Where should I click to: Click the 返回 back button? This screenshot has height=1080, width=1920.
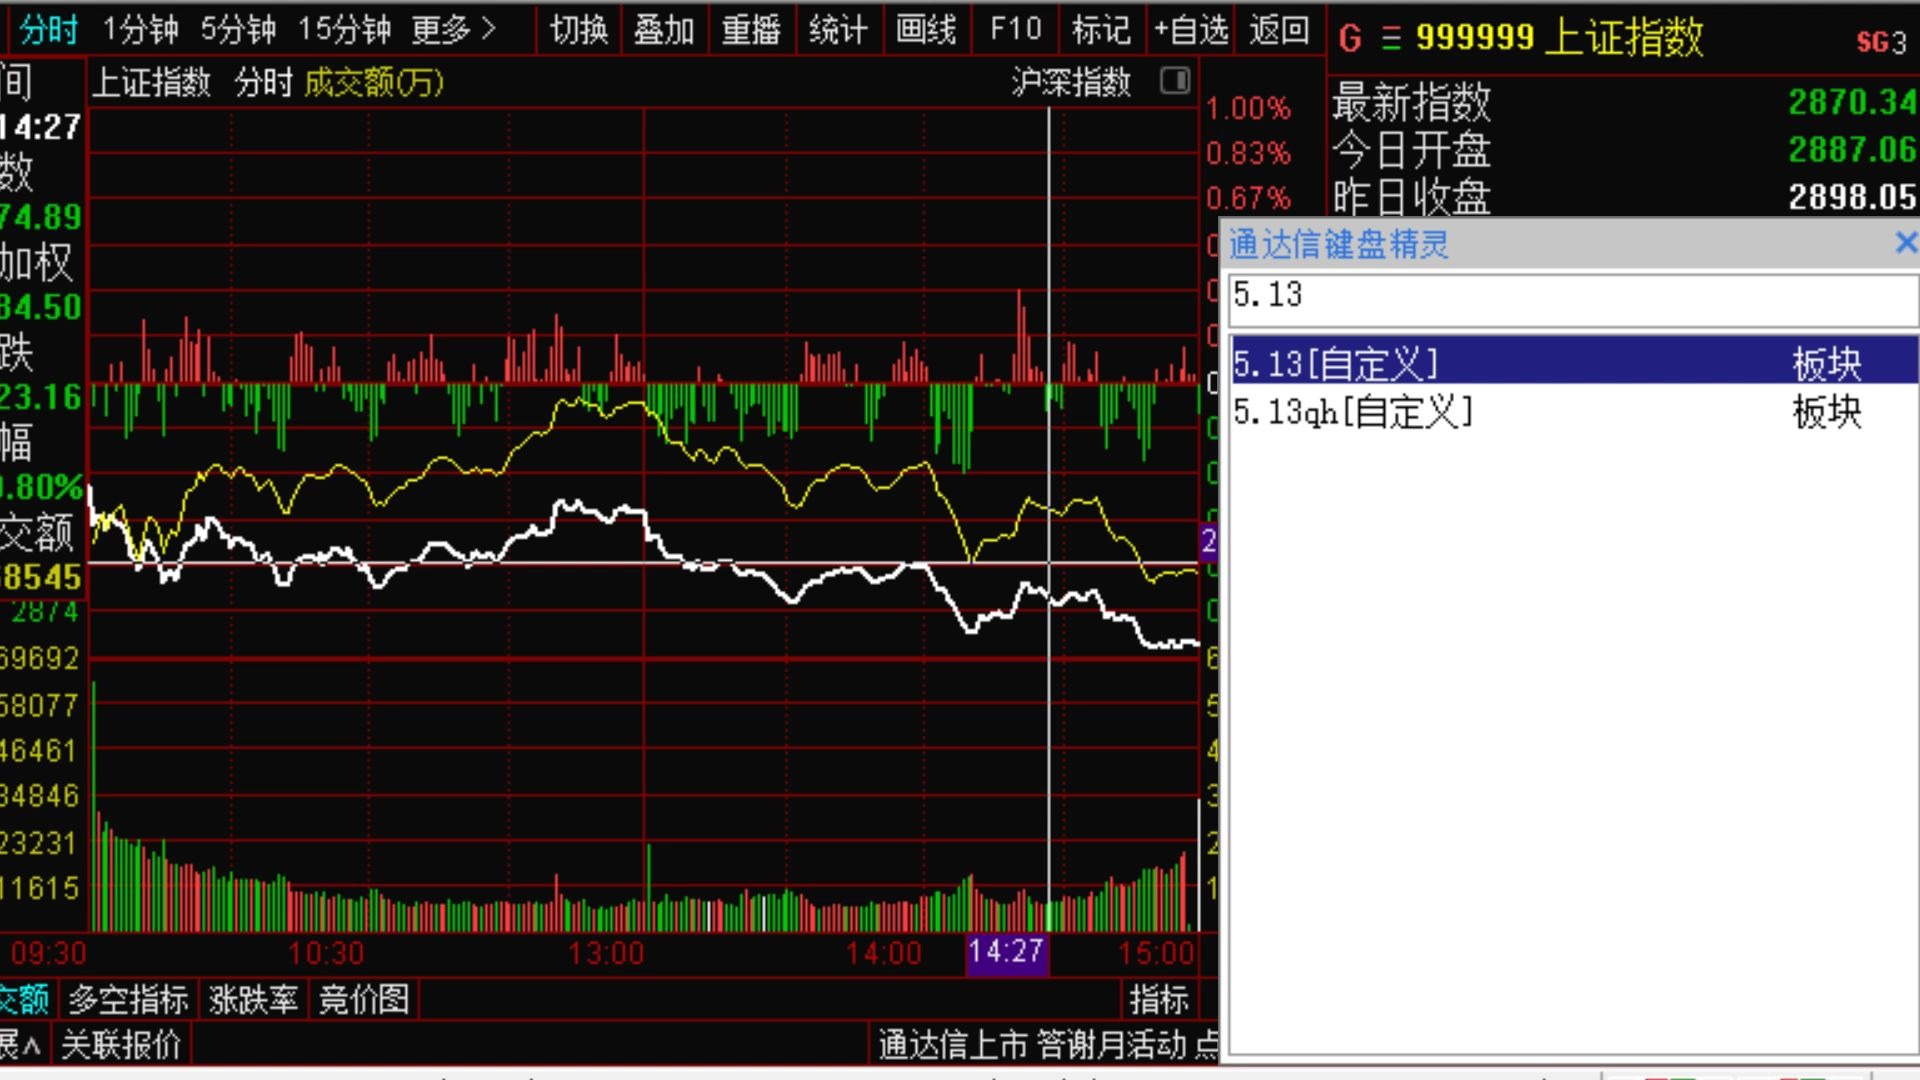[1279, 30]
